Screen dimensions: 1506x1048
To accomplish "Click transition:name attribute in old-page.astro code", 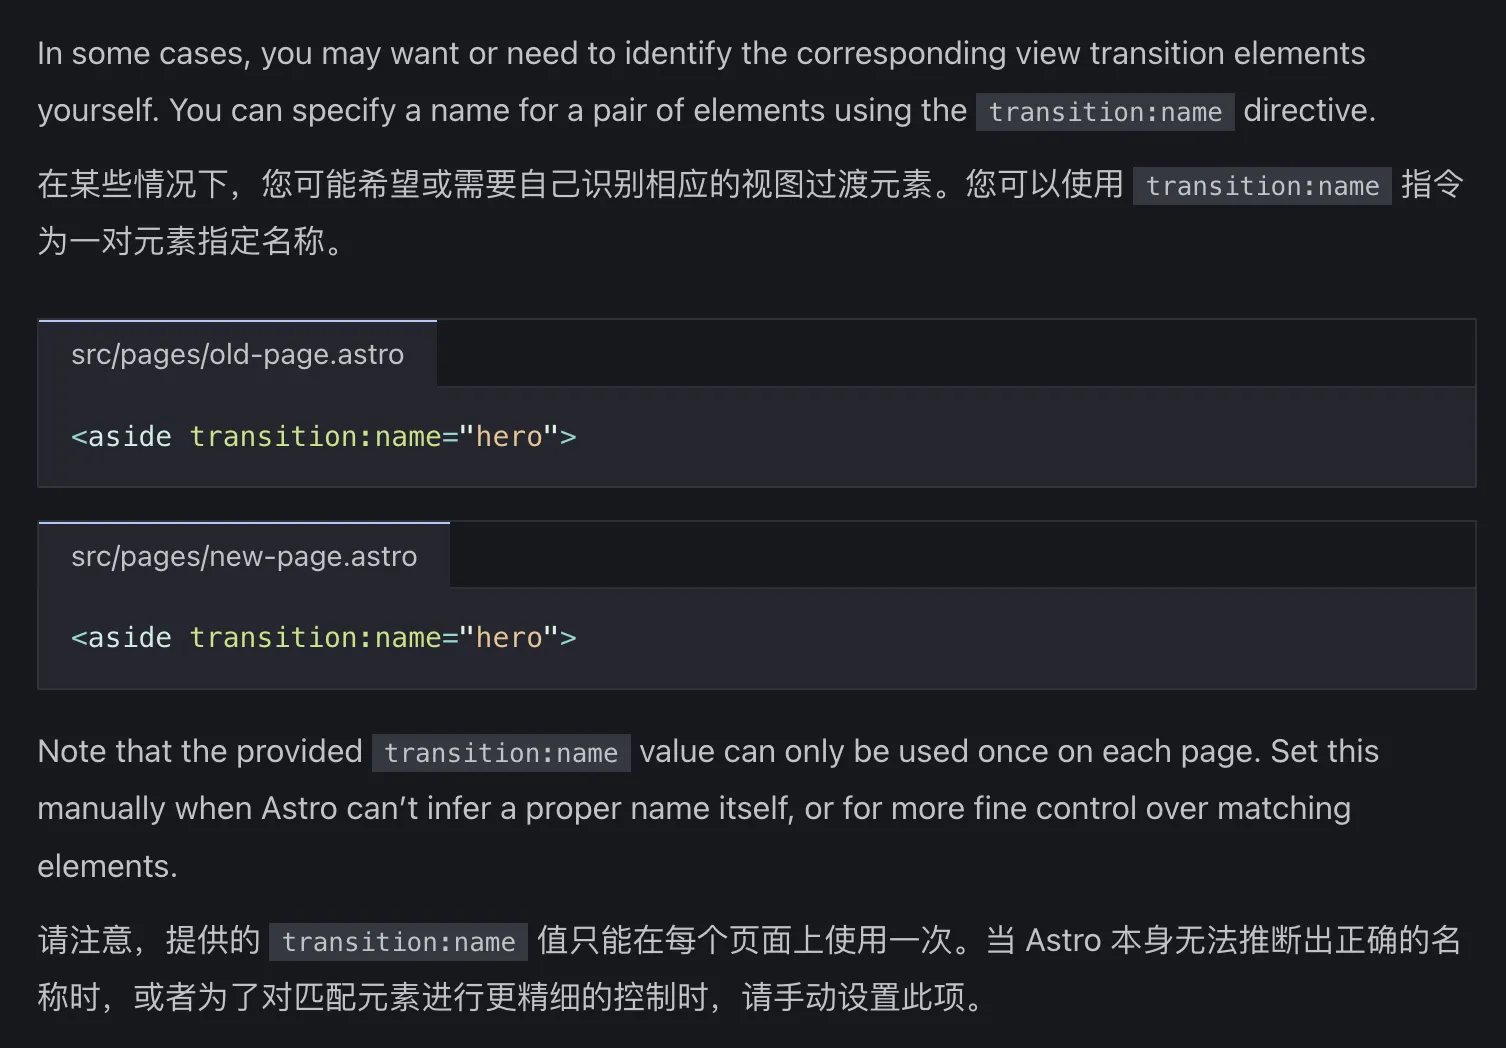I will [x=315, y=437].
